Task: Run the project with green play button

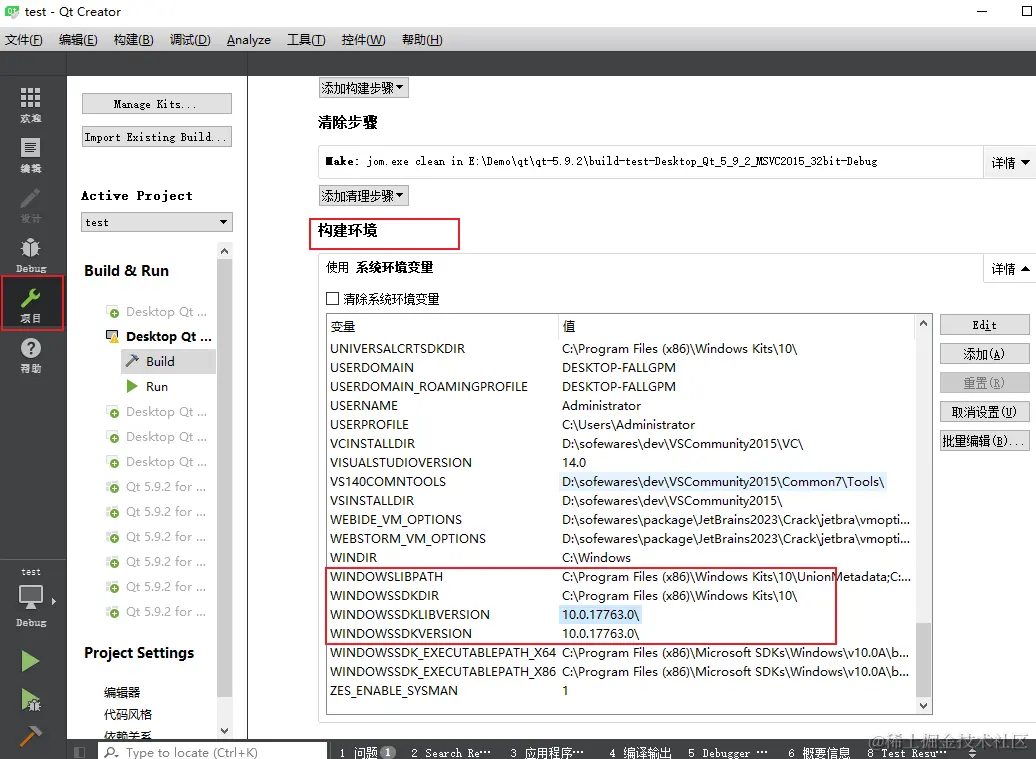Action: (30, 661)
